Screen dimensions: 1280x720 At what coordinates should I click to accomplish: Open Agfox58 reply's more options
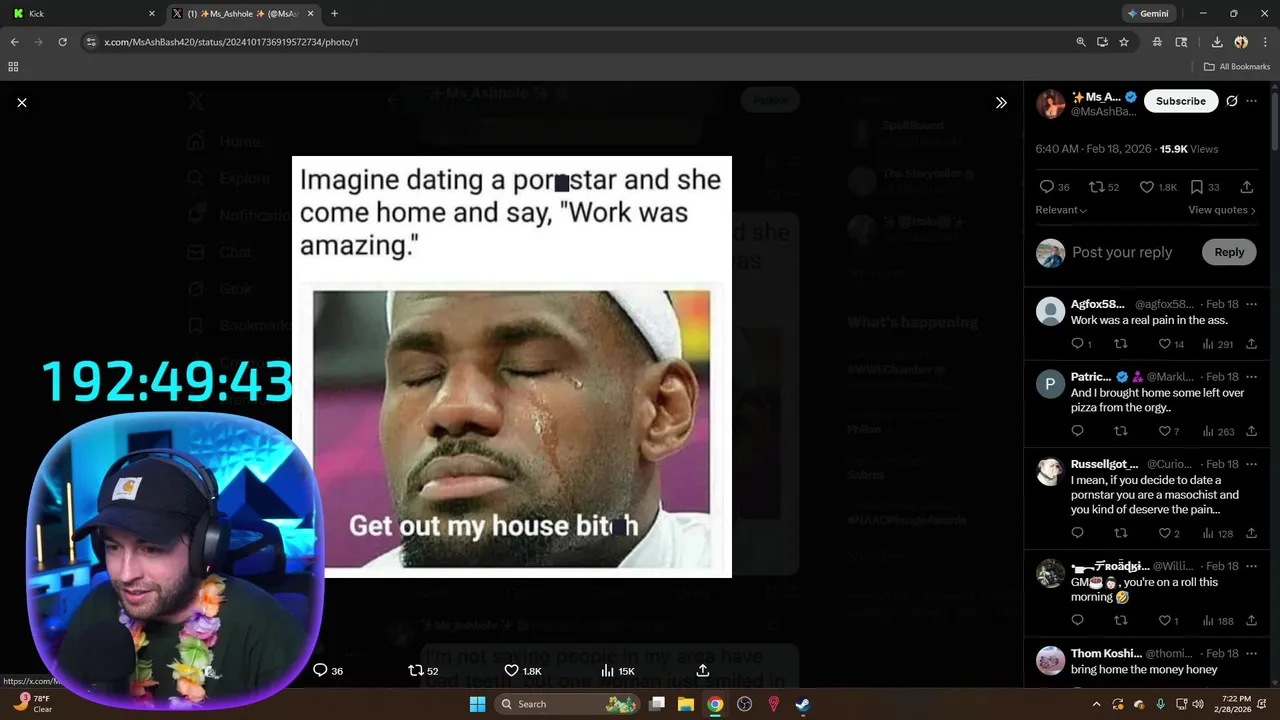tap(1252, 304)
